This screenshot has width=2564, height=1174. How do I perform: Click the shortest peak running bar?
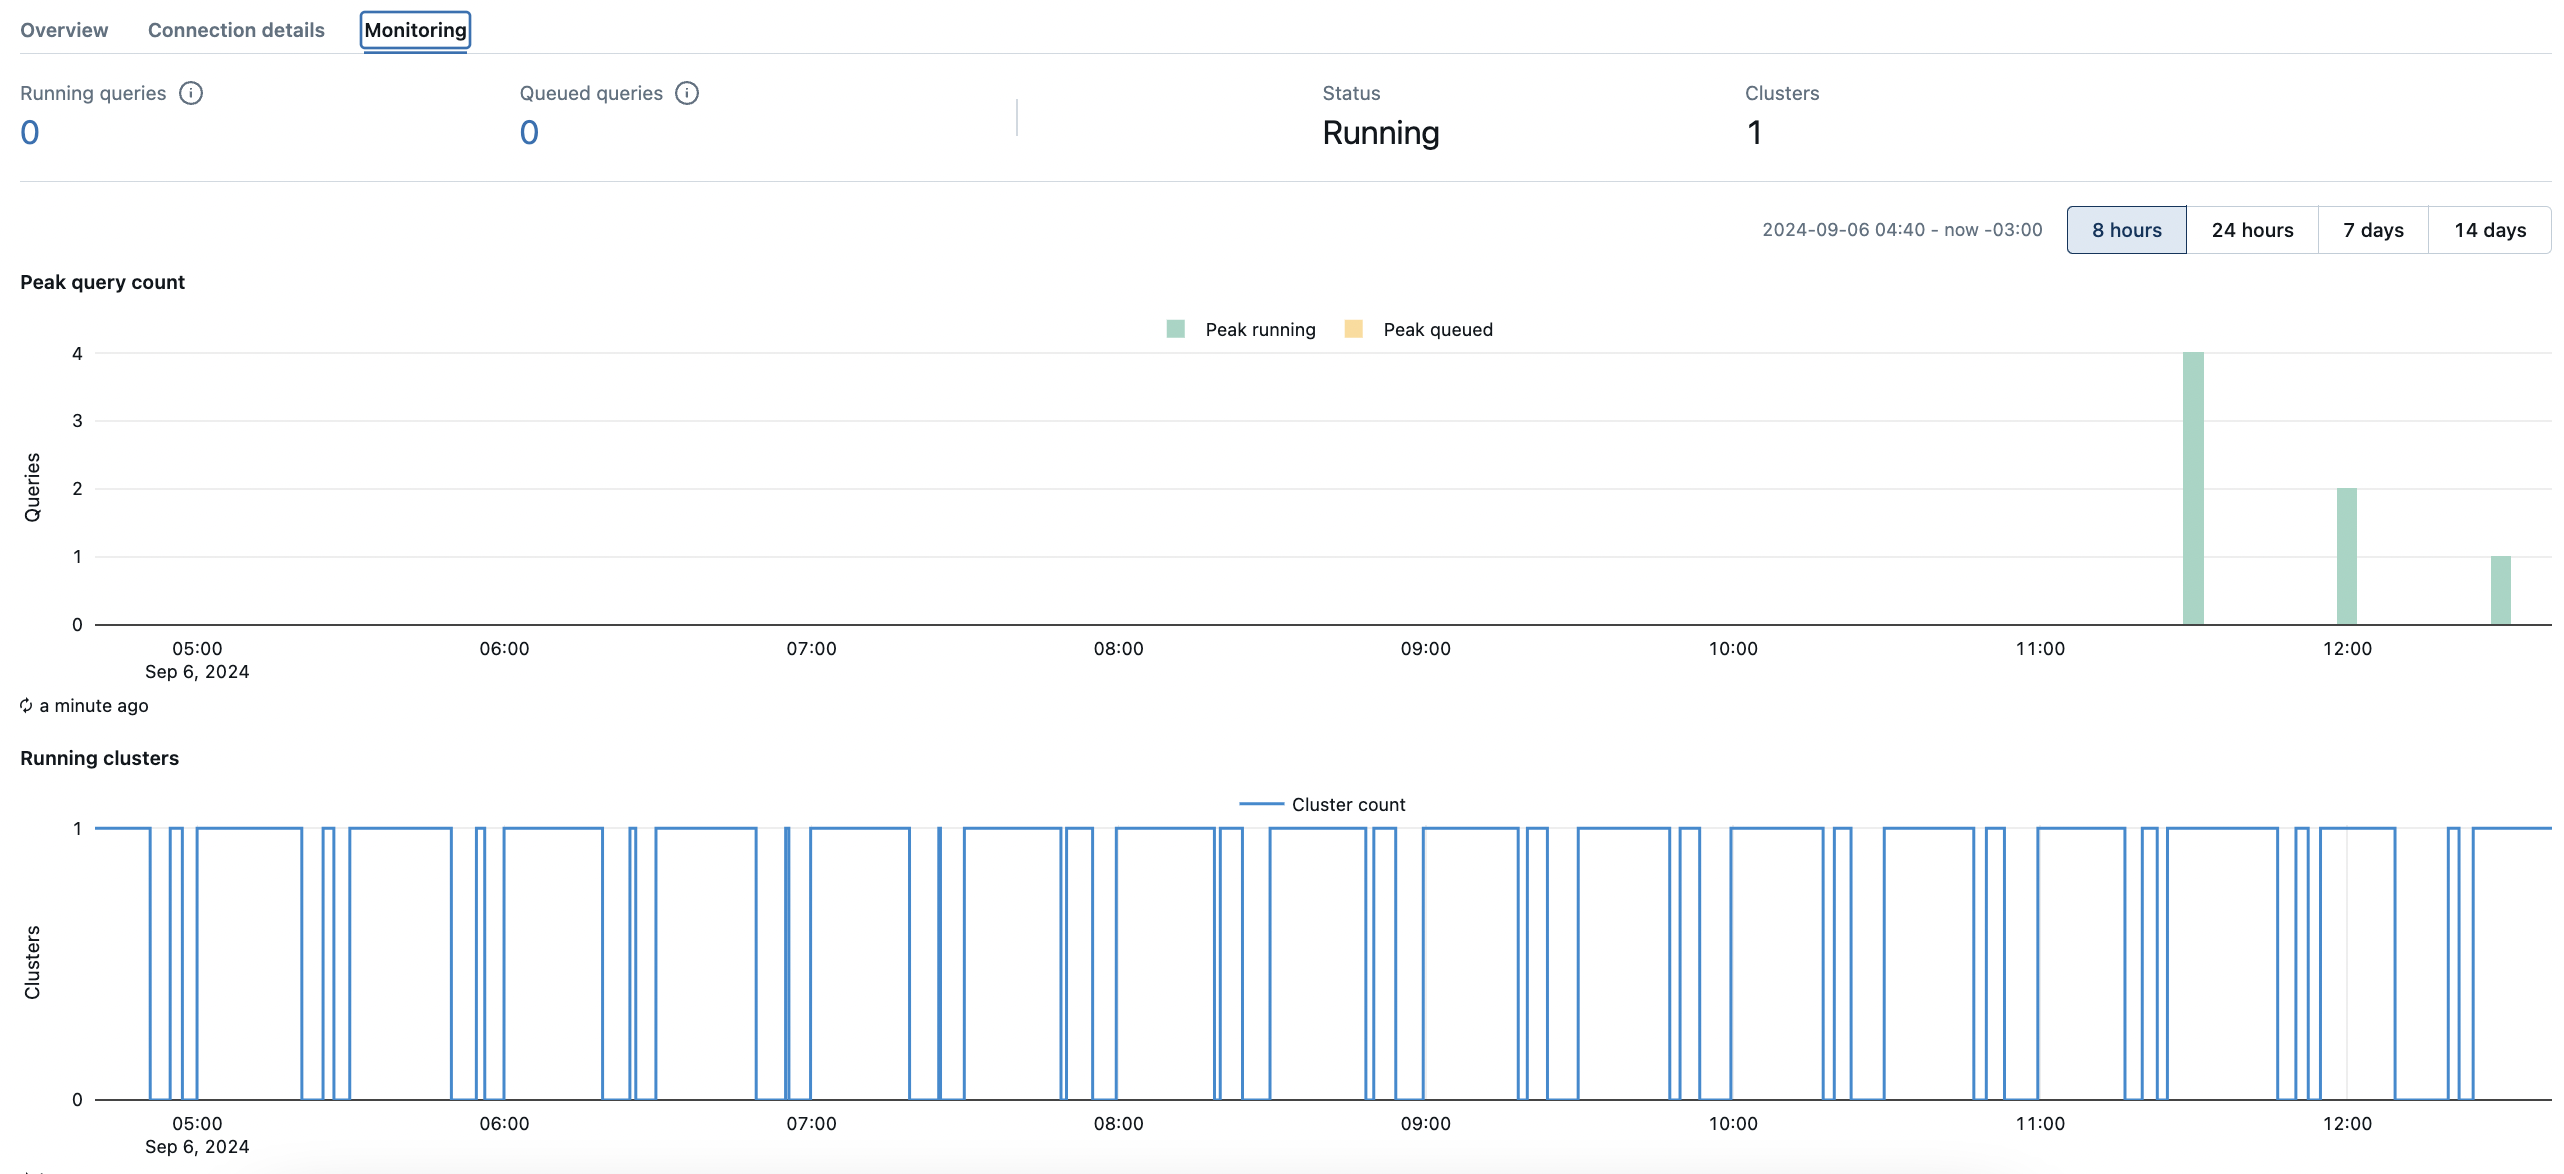click(2500, 590)
